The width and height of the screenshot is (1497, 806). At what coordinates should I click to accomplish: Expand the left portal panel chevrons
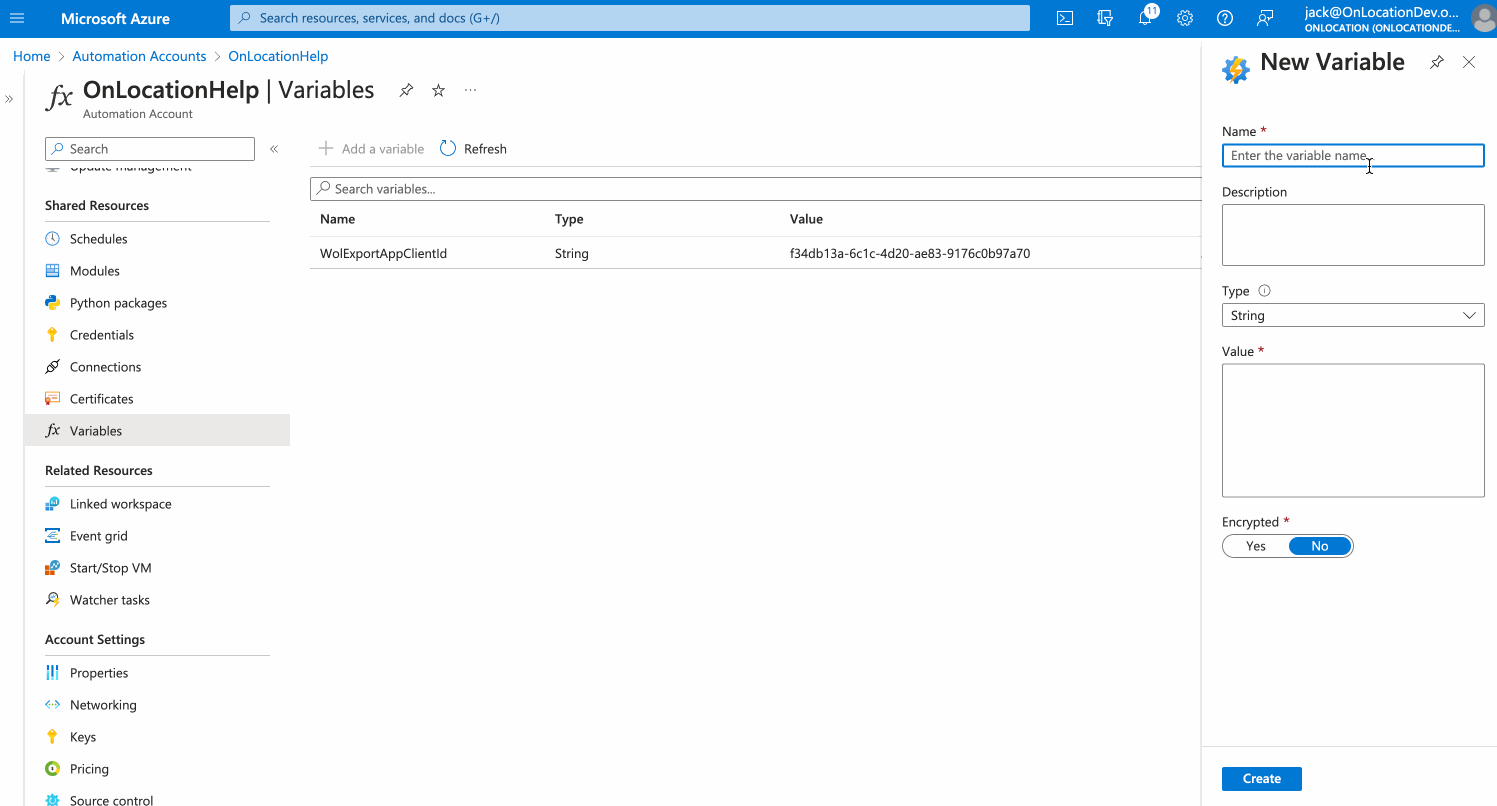tap(9, 99)
